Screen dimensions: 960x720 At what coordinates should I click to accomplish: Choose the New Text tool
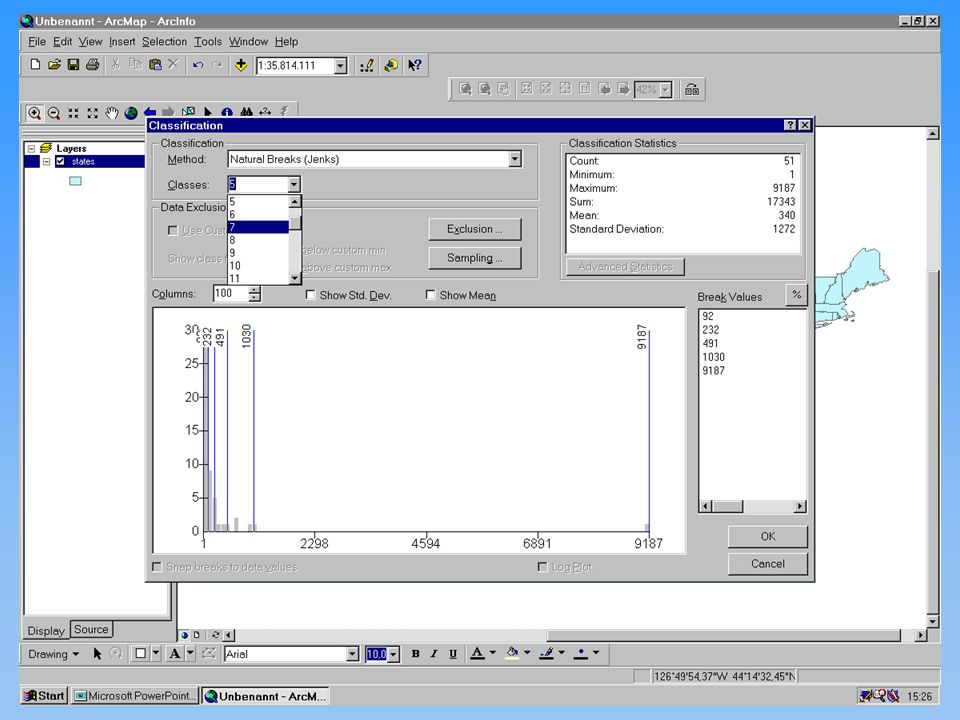coord(174,654)
